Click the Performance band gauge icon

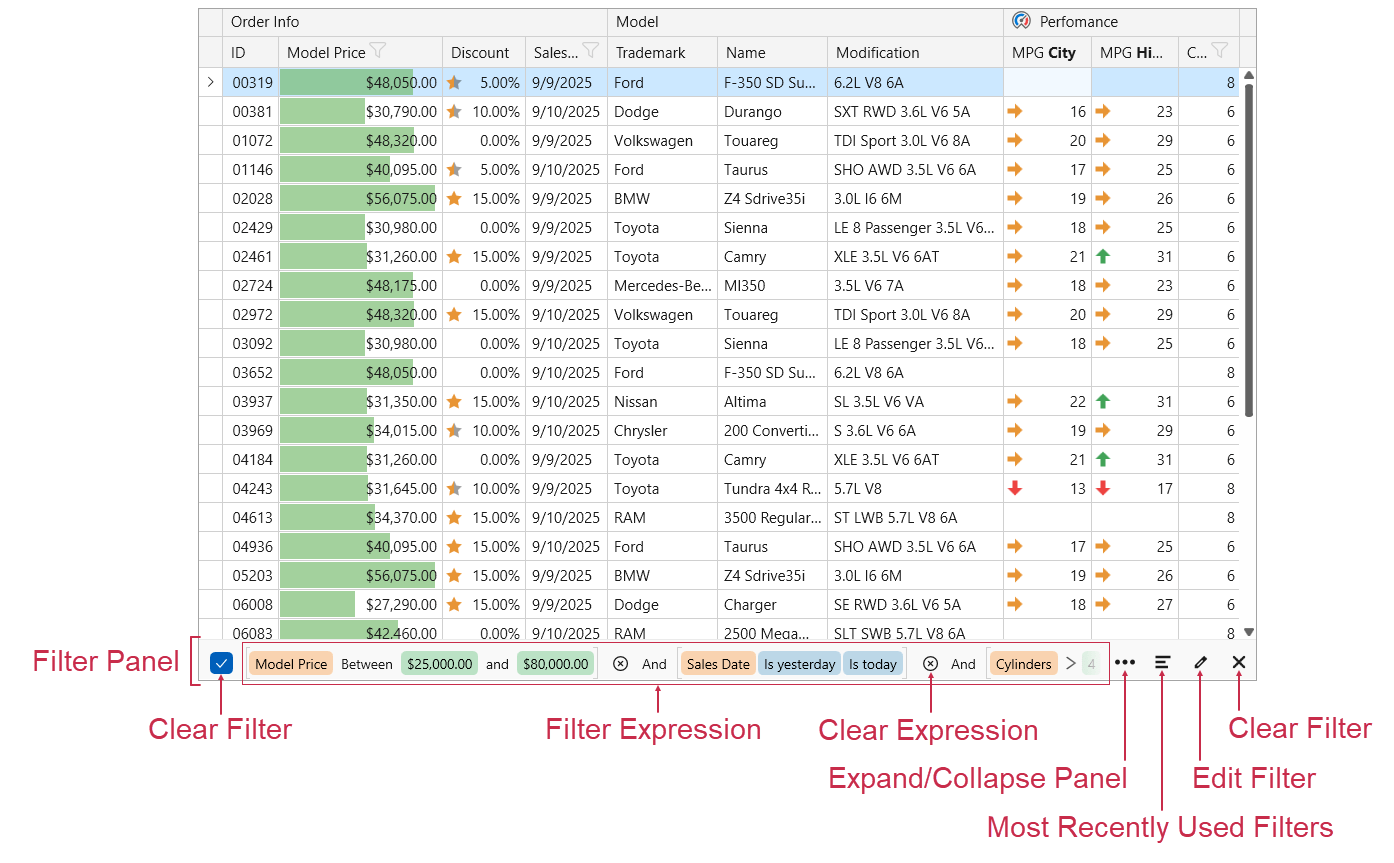1021,21
